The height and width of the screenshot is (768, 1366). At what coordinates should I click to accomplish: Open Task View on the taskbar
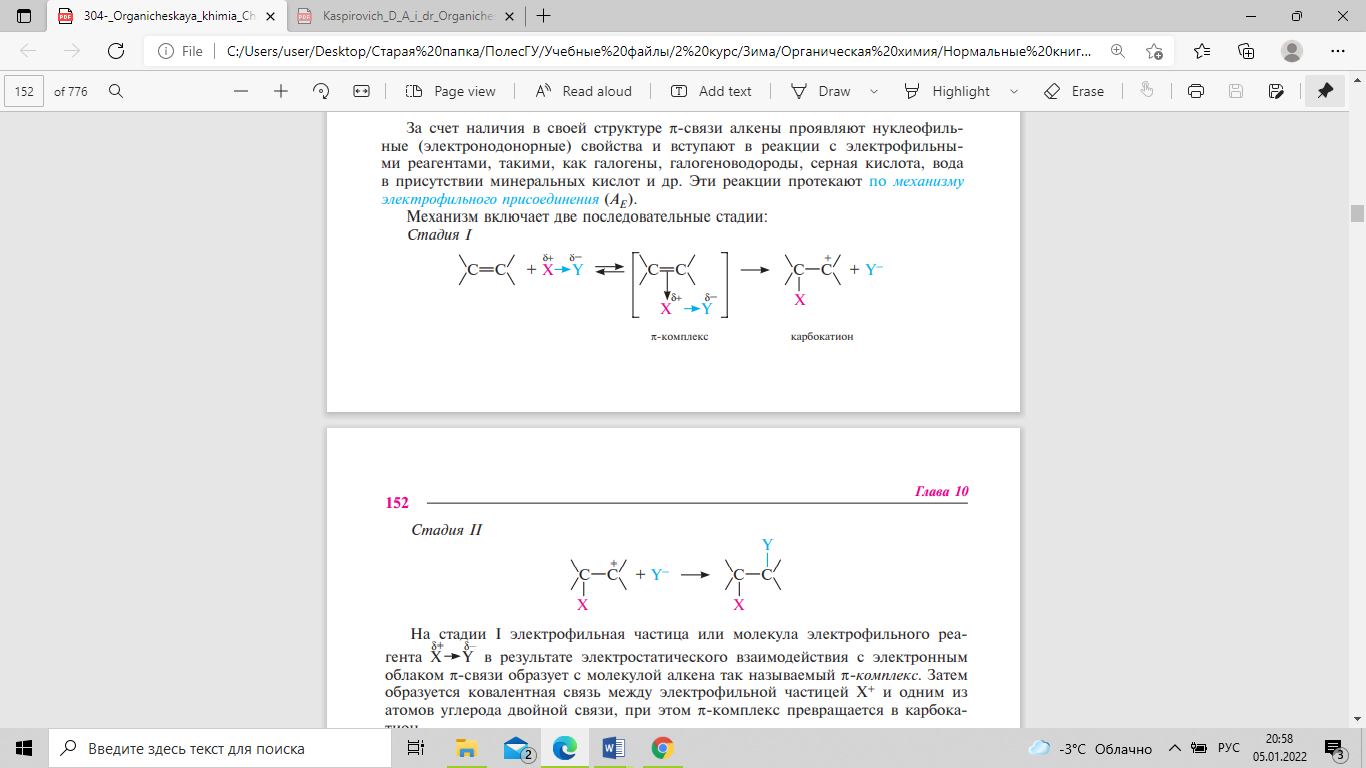[x=418, y=748]
